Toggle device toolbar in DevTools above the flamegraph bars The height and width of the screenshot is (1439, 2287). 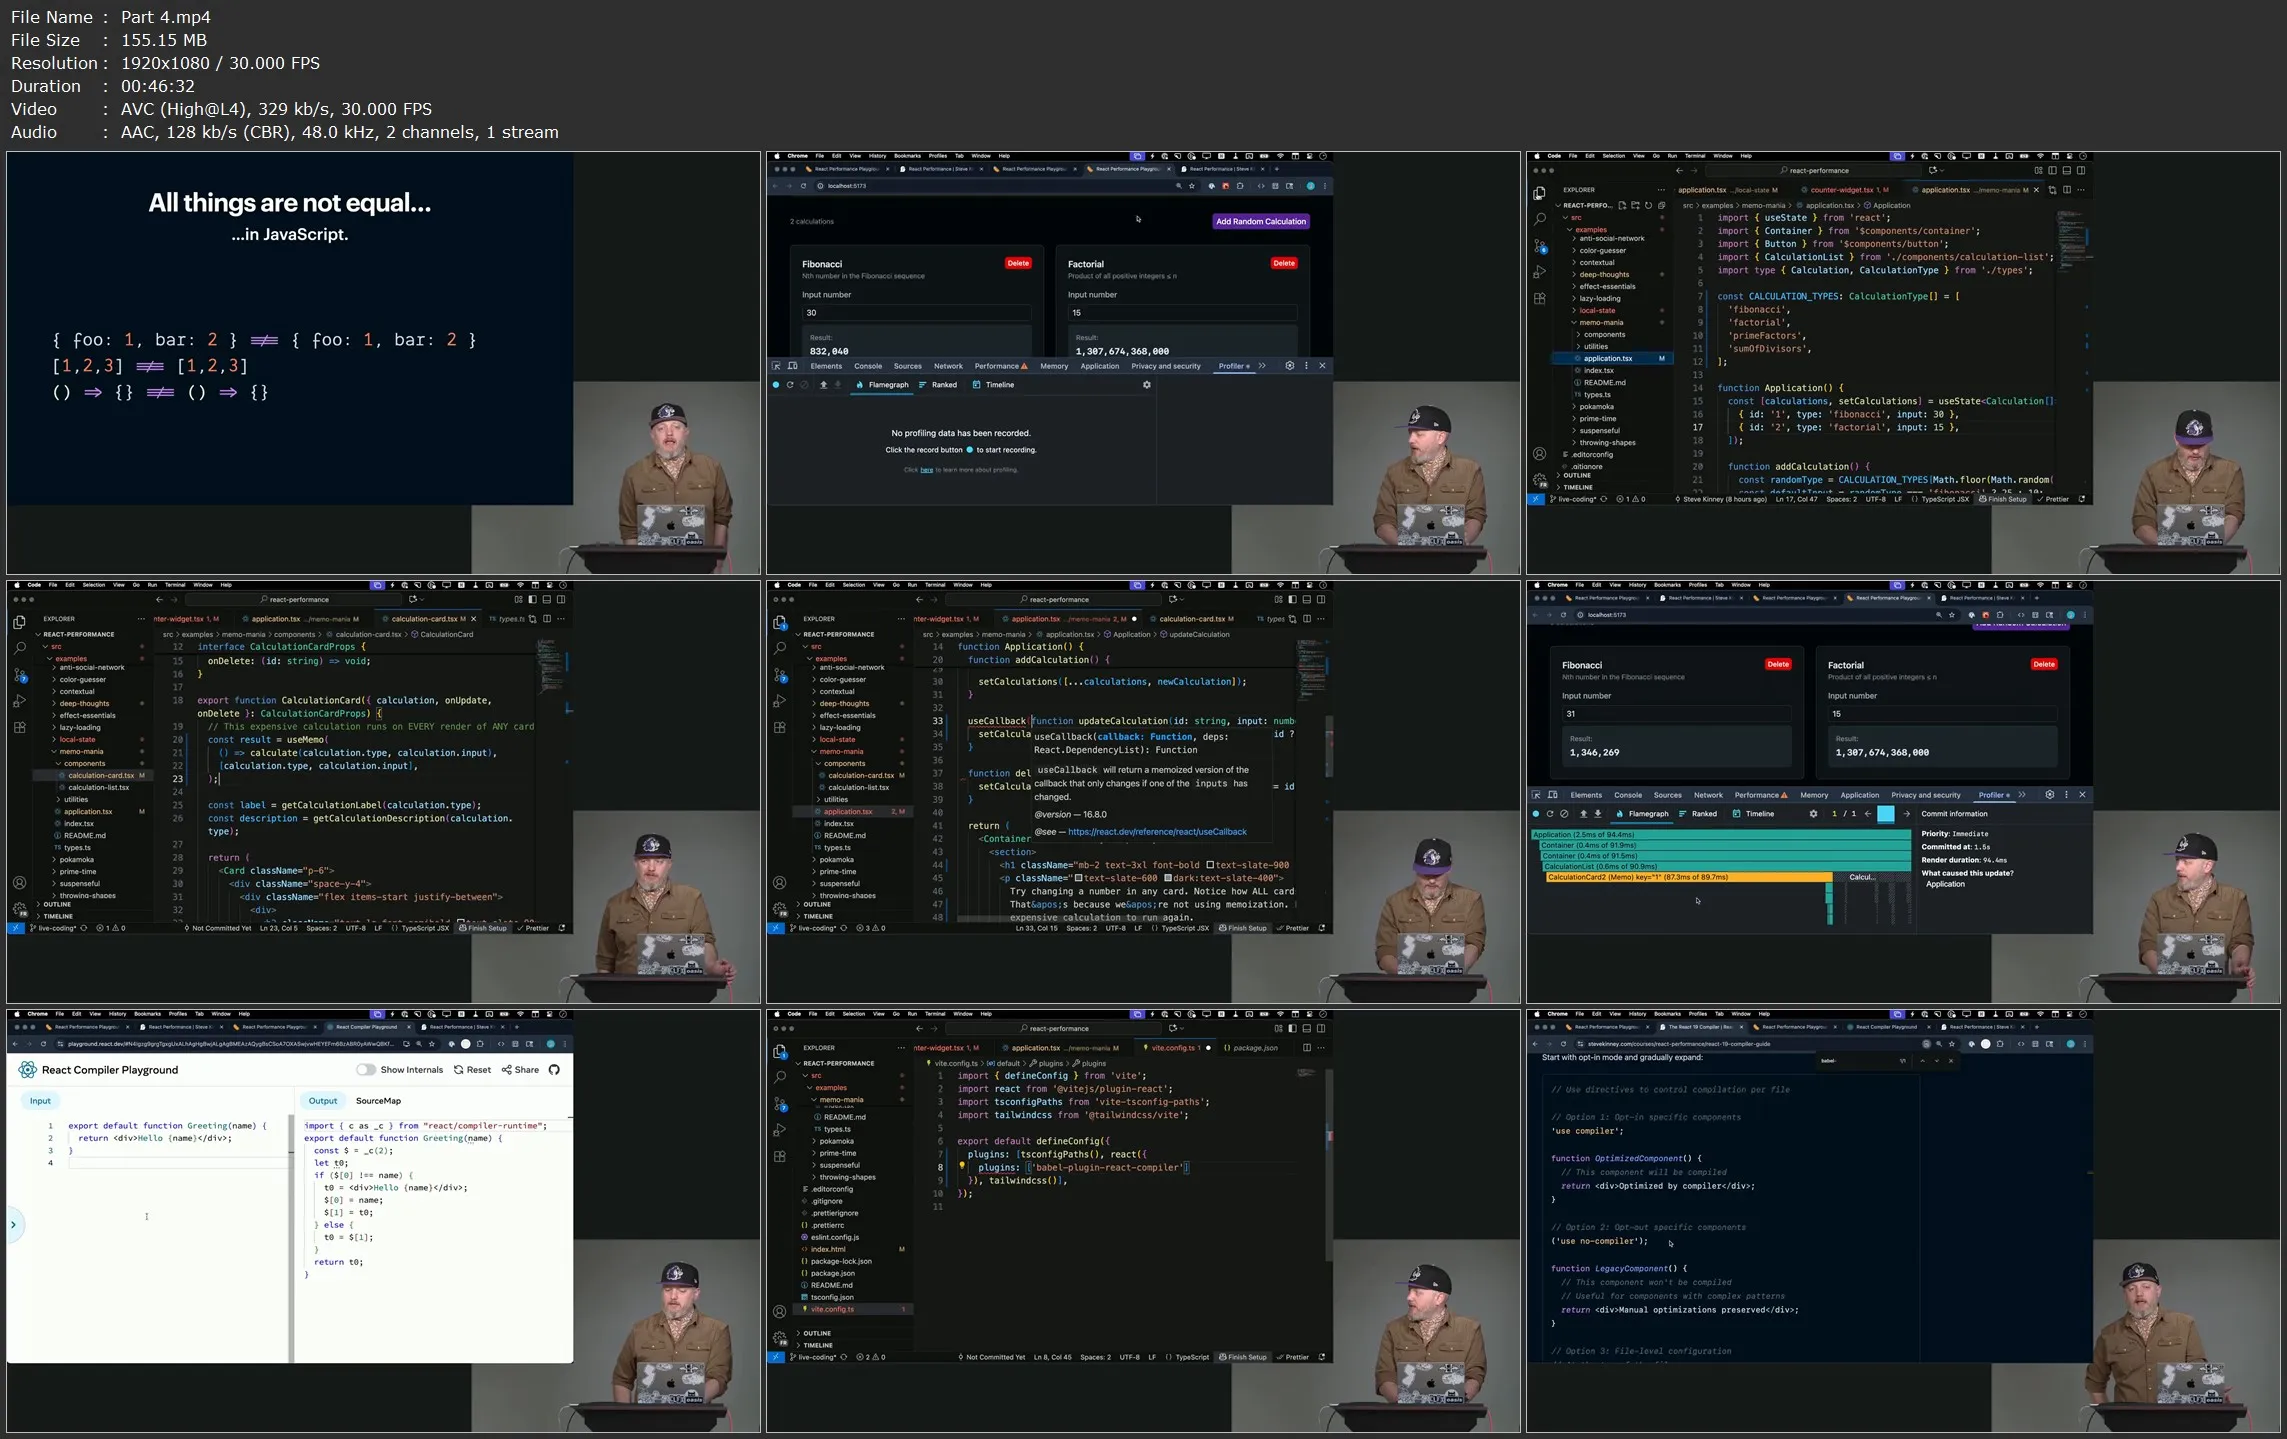[1553, 795]
